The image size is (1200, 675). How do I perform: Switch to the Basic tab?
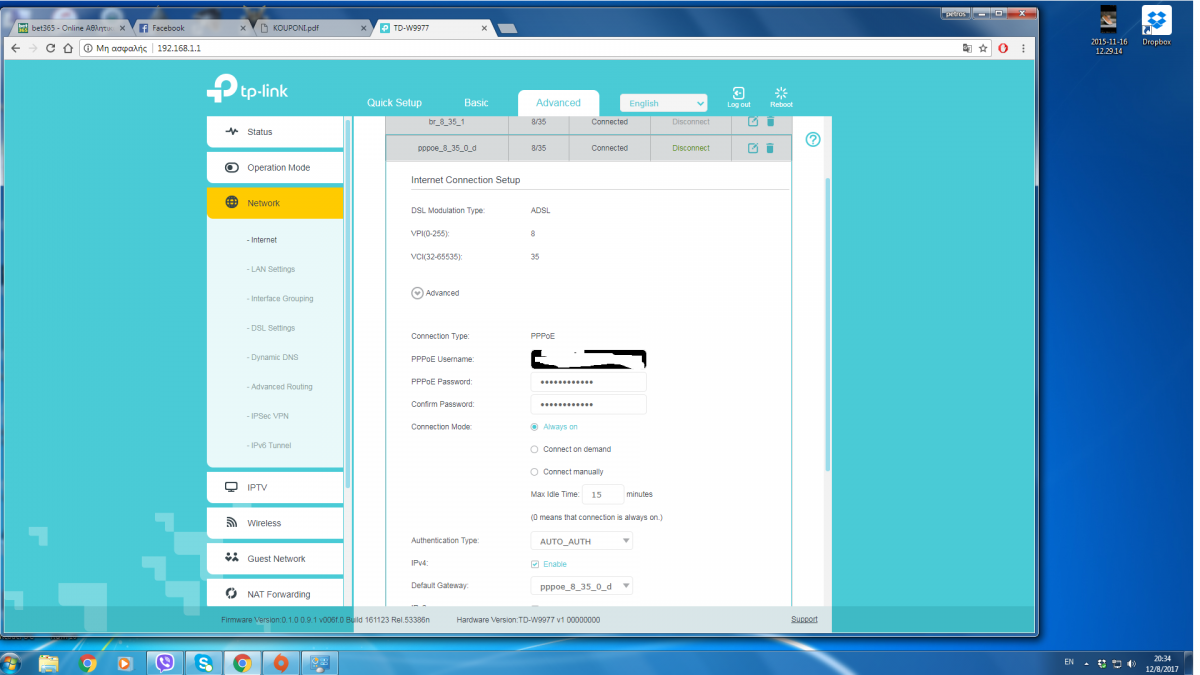coord(476,103)
